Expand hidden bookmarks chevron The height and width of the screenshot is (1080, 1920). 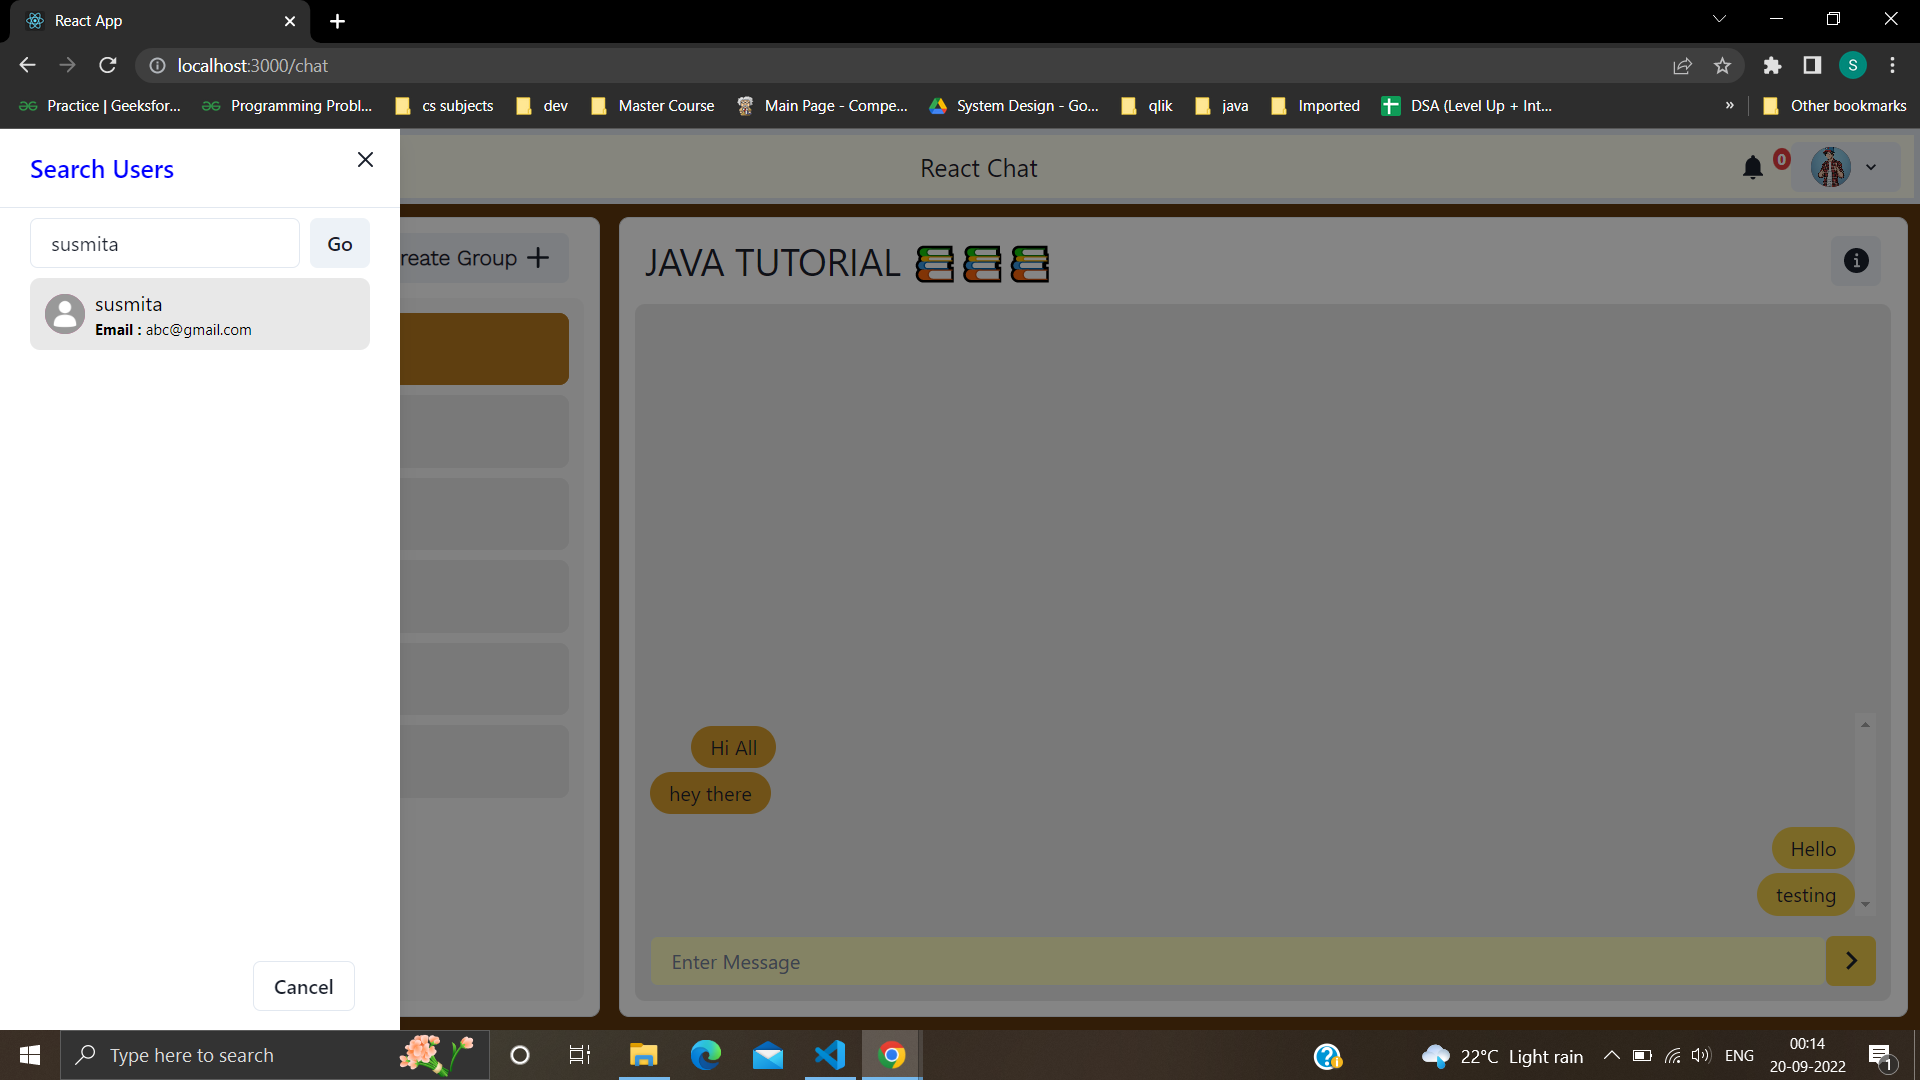(1729, 106)
